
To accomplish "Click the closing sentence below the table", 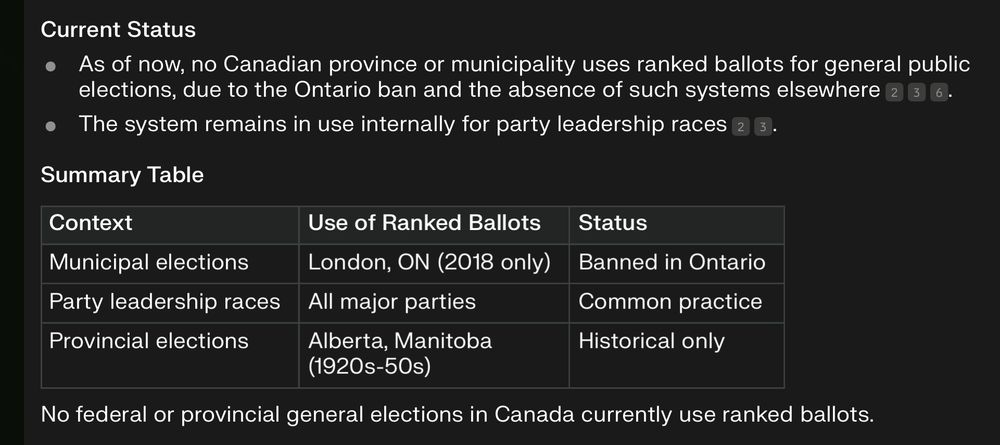I will [459, 414].
